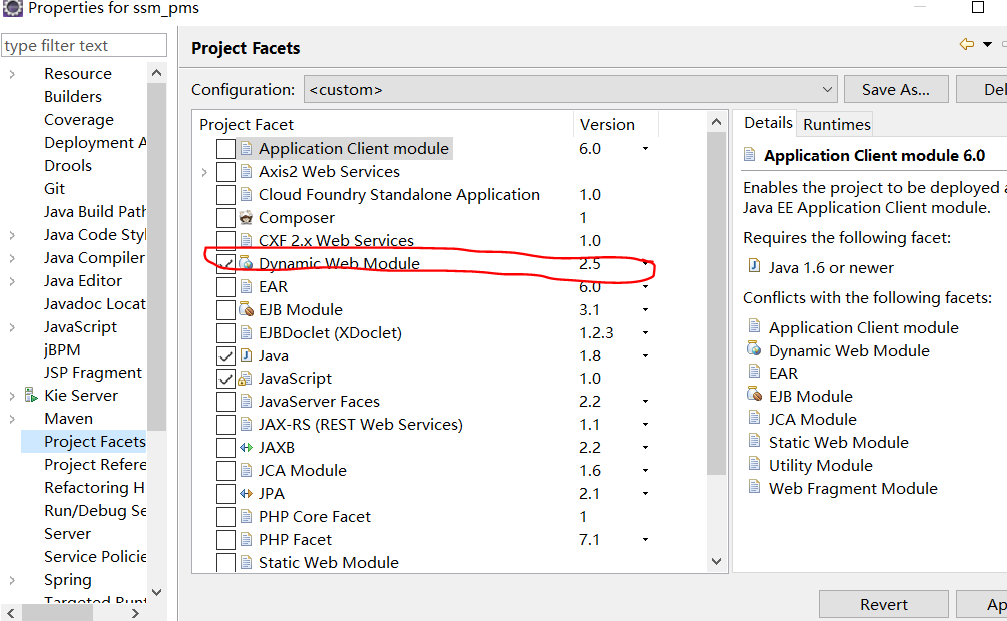Switch to the Details tab
1007x621 pixels.
pos(767,123)
